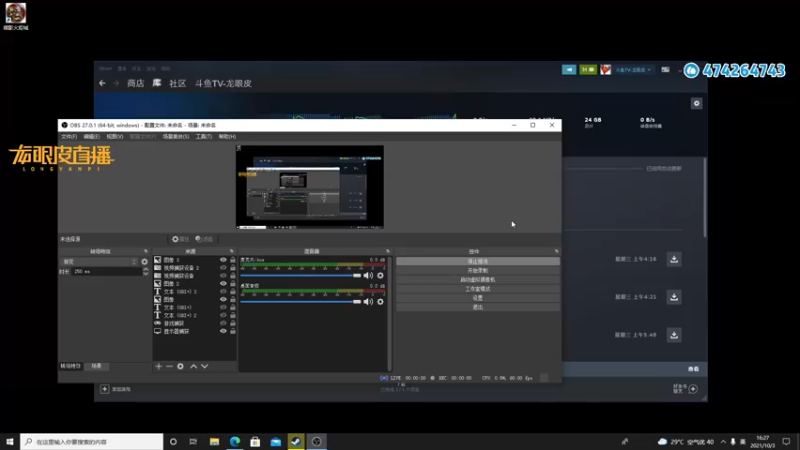Open Steam announcements icon in header
Viewport: 800px width, 450px height.
point(569,69)
